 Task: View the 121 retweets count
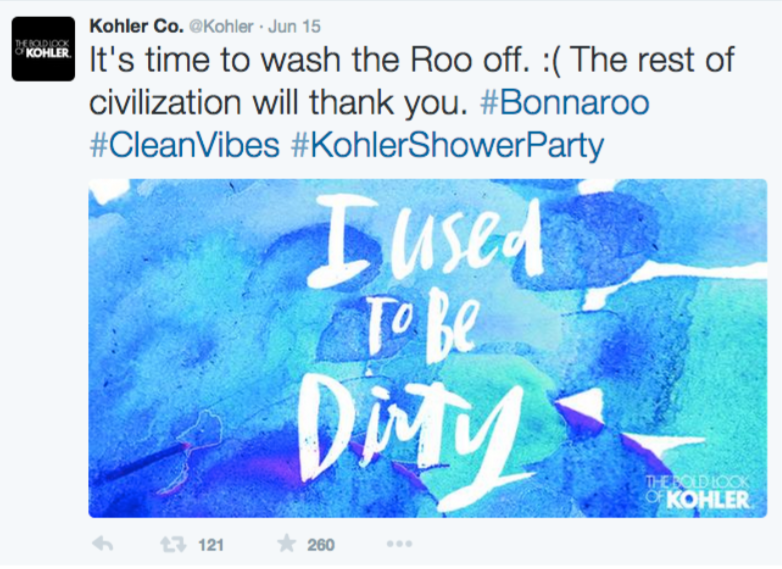211,545
